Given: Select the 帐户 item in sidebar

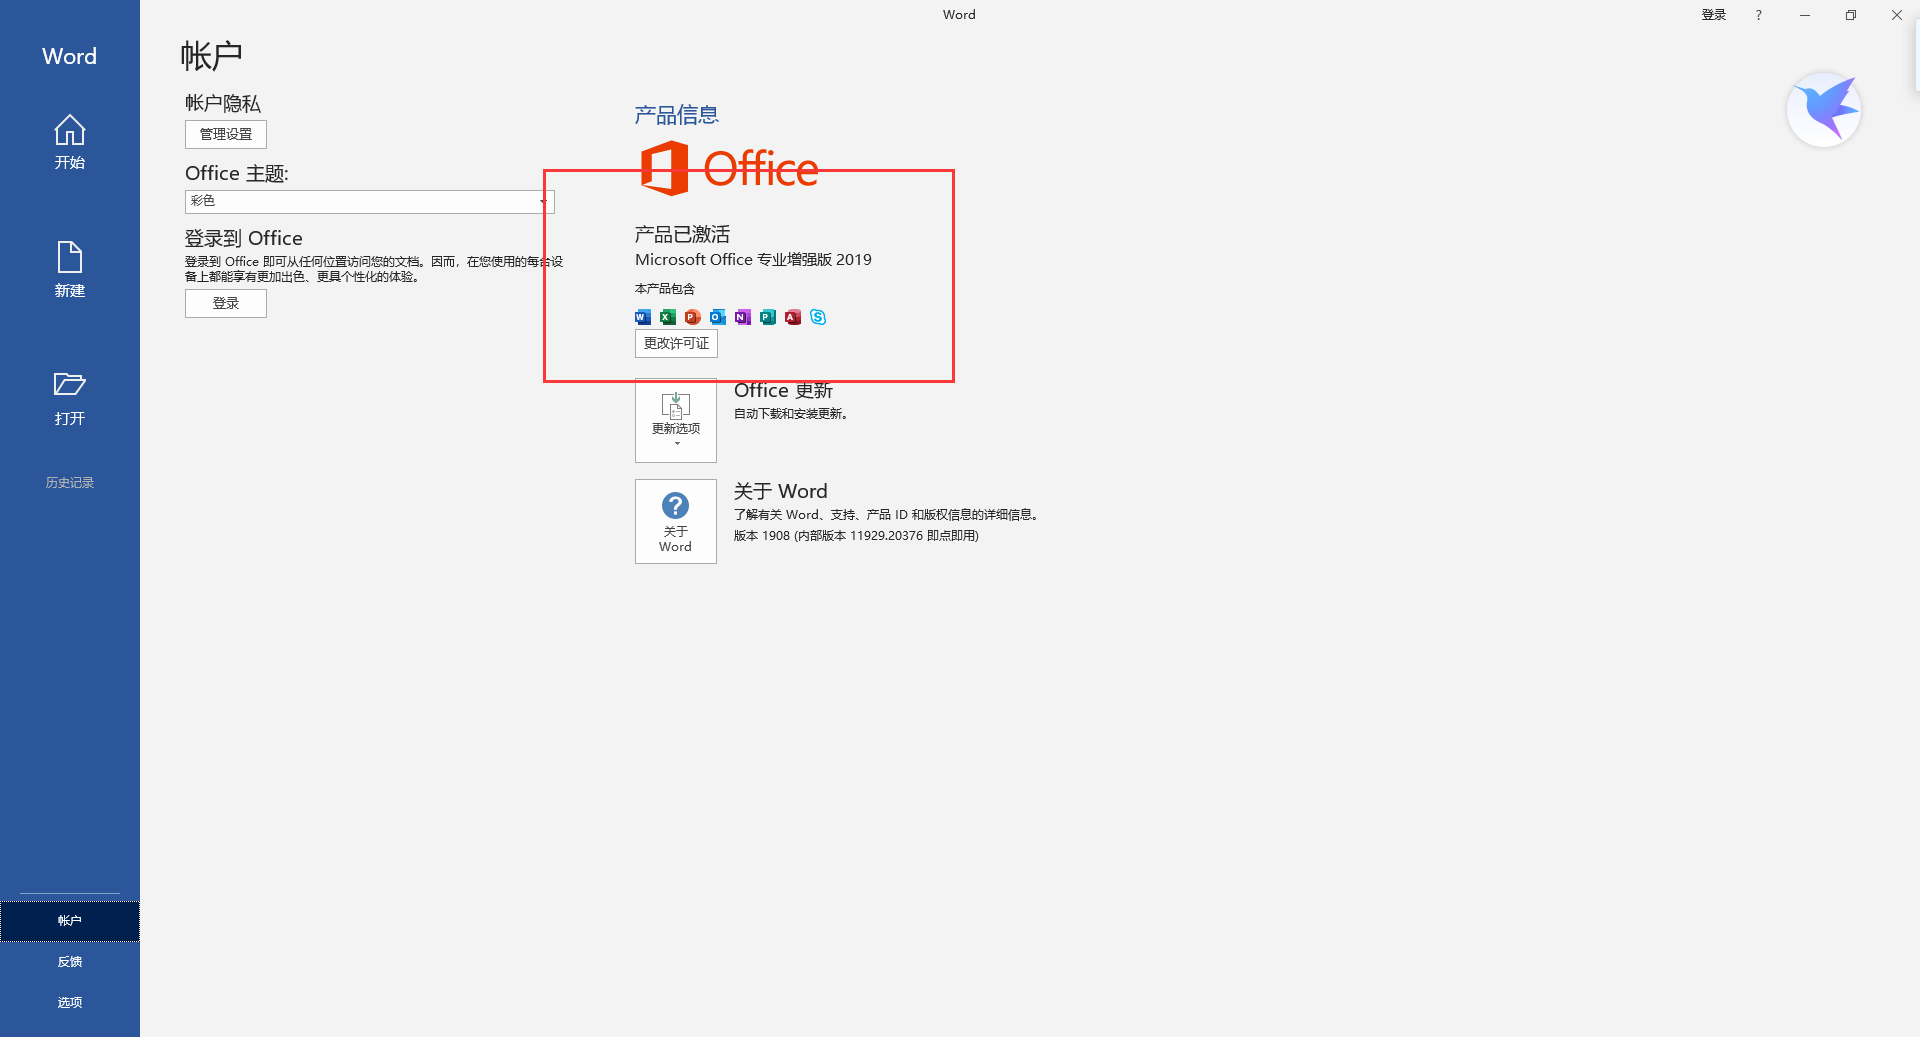Looking at the screenshot, I should pos(69,921).
